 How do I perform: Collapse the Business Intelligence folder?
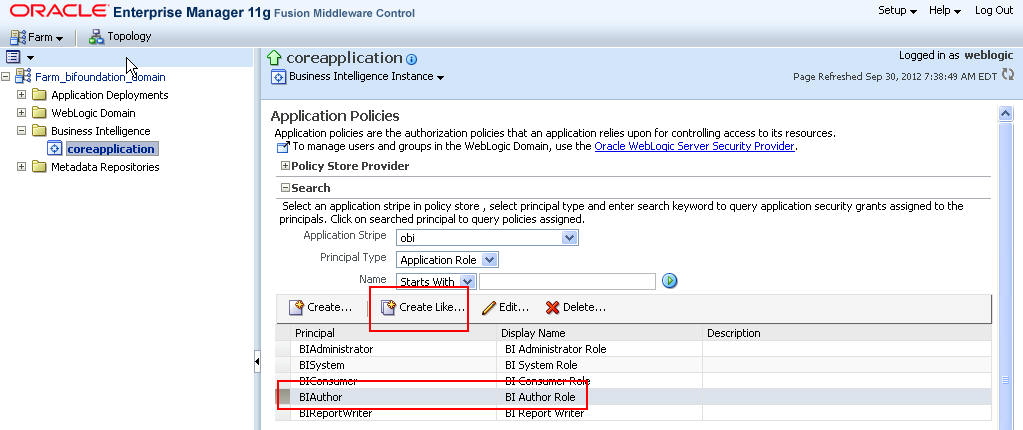coord(22,131)
